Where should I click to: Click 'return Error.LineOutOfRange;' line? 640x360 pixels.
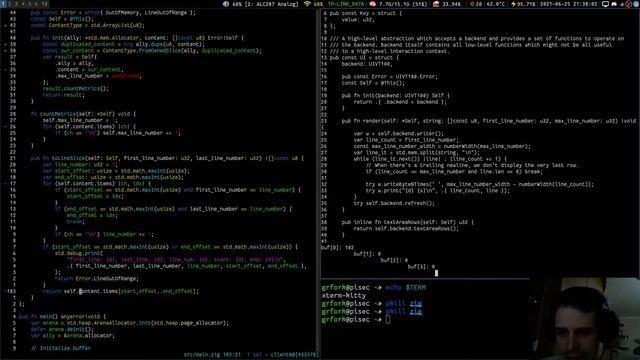pyautogui.click(x=96, y=279)
